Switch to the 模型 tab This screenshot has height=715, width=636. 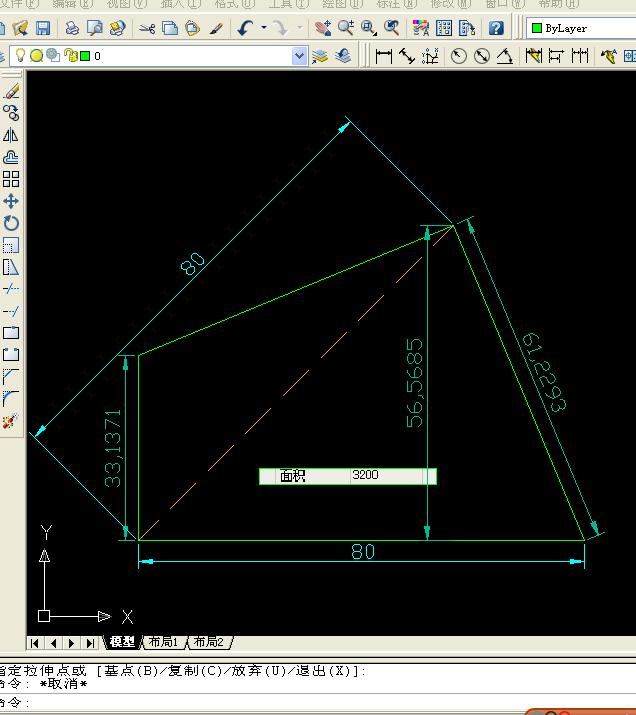[x=123, y=642]
